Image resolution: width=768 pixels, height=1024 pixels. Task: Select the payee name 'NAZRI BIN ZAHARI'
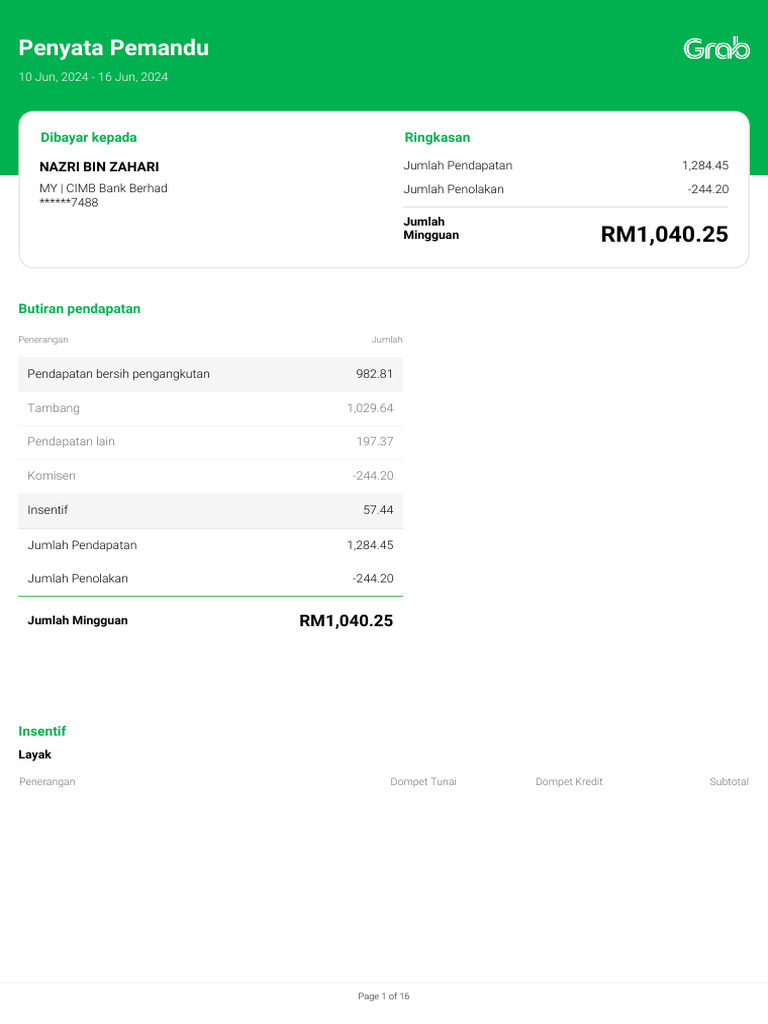pyautogui.click(x=99, y=167)
